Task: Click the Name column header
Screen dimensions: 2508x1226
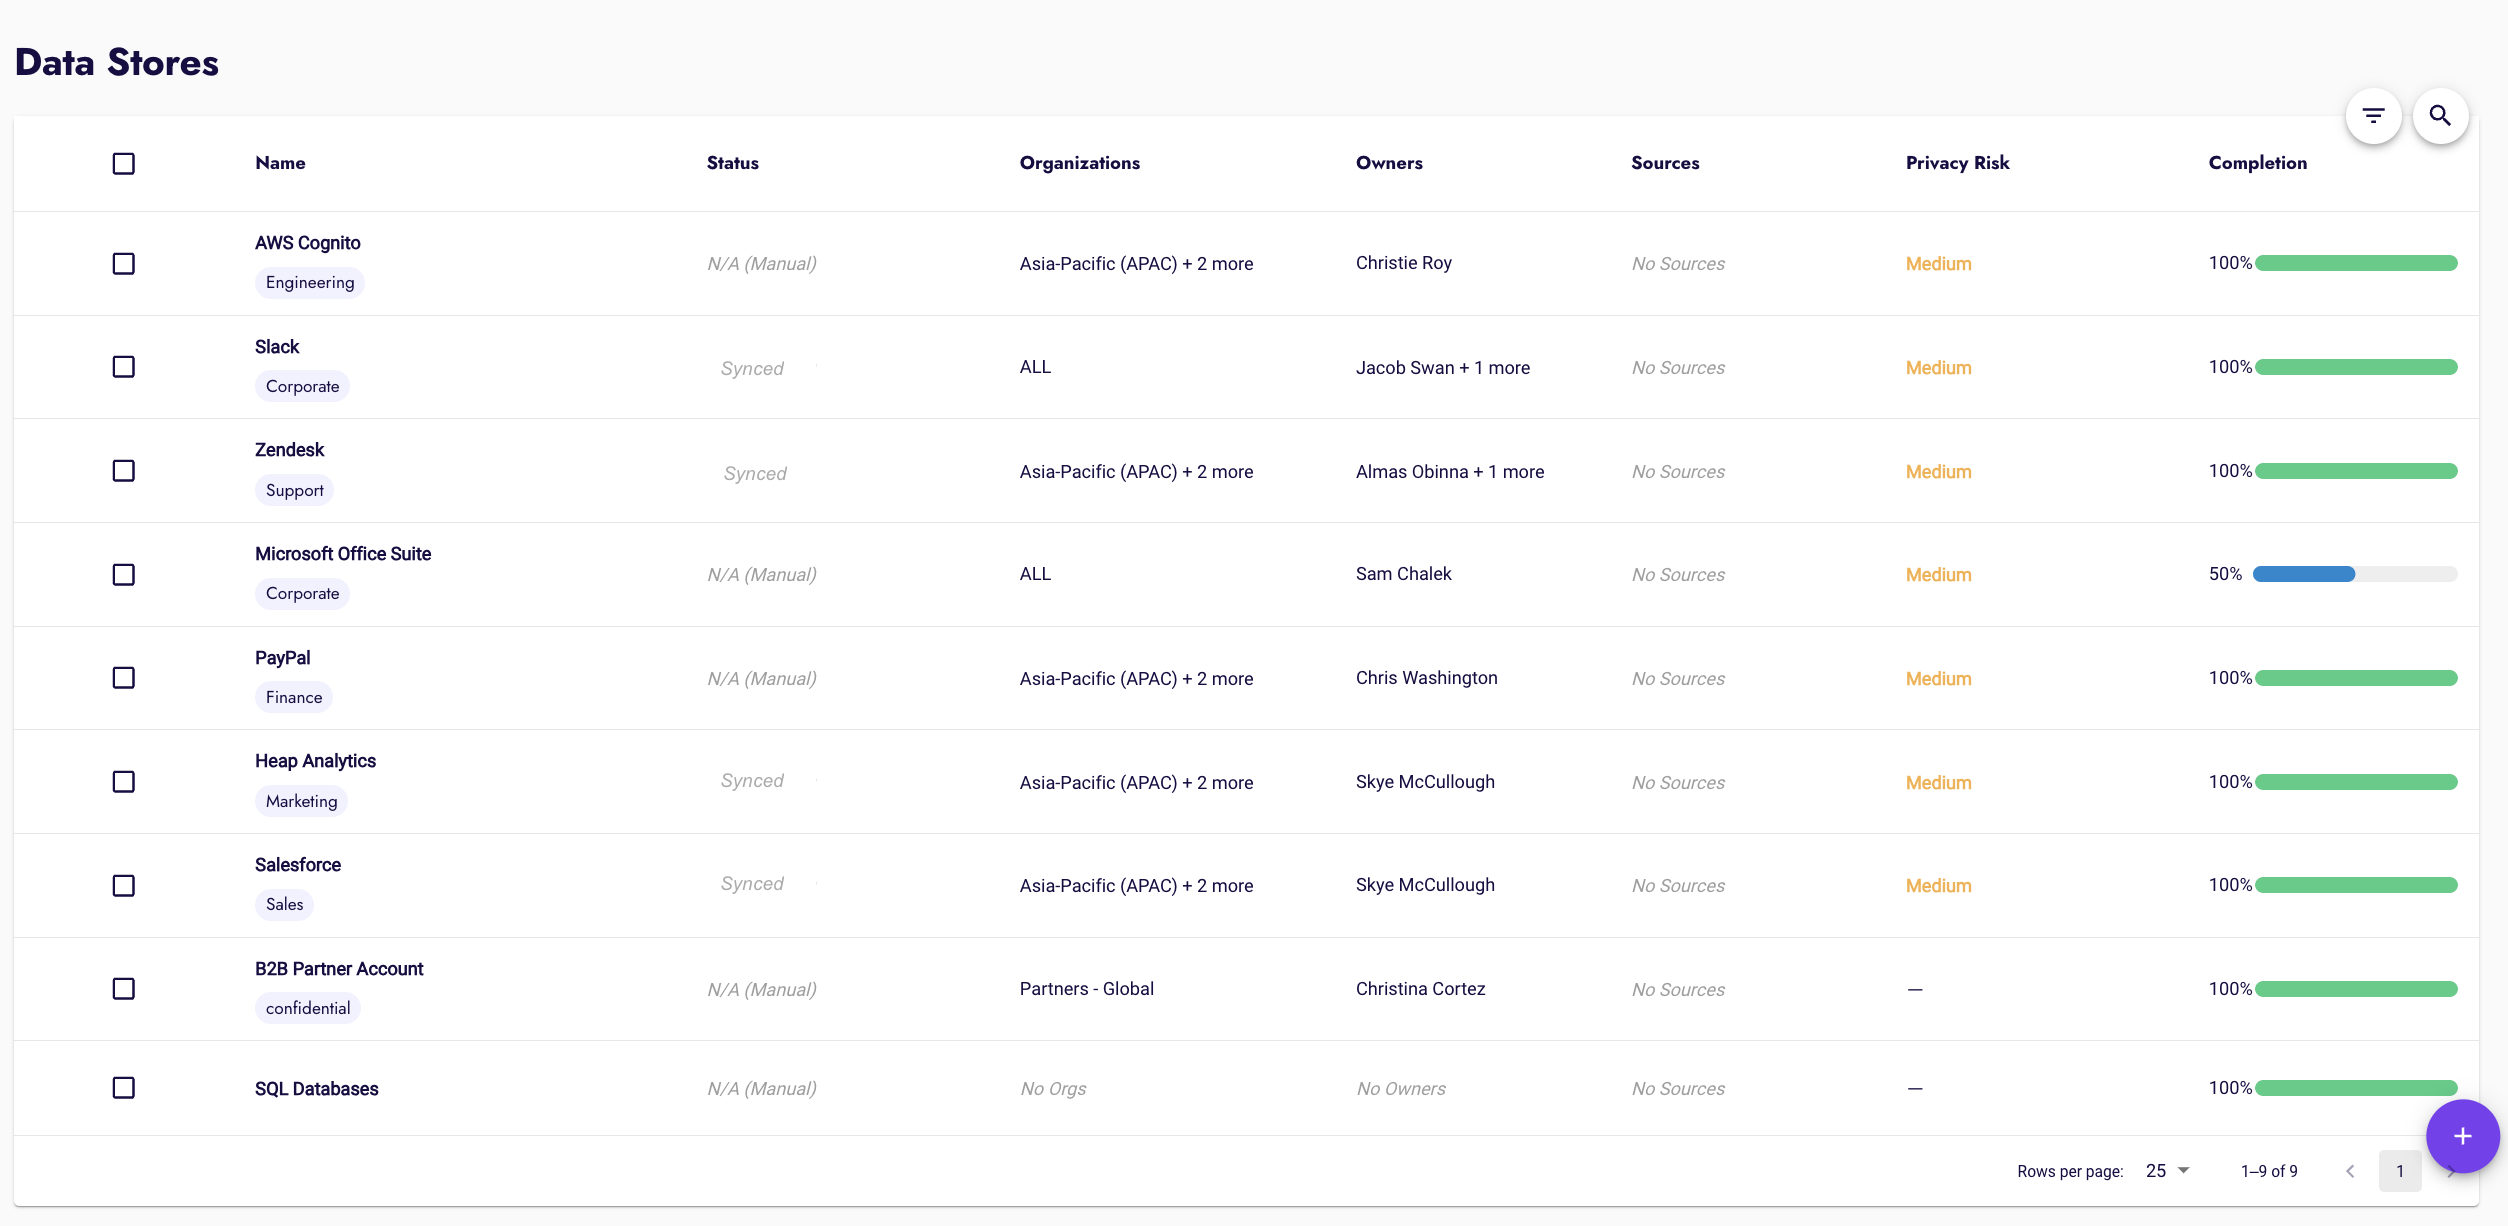Action: [x=280, y=163]
